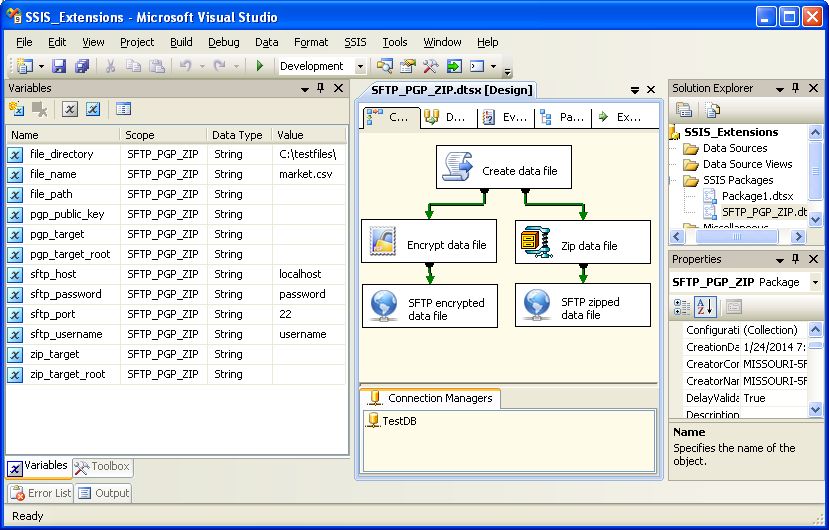
Task: Select the SFTP encrypted data file task
Action: (430, 306)
